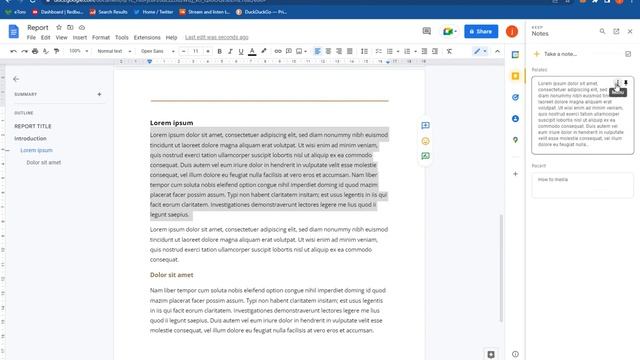Image resolution: width=640 pixels, height=360 pixels.
Task: Decrease the indent
Action: point(424,51)
